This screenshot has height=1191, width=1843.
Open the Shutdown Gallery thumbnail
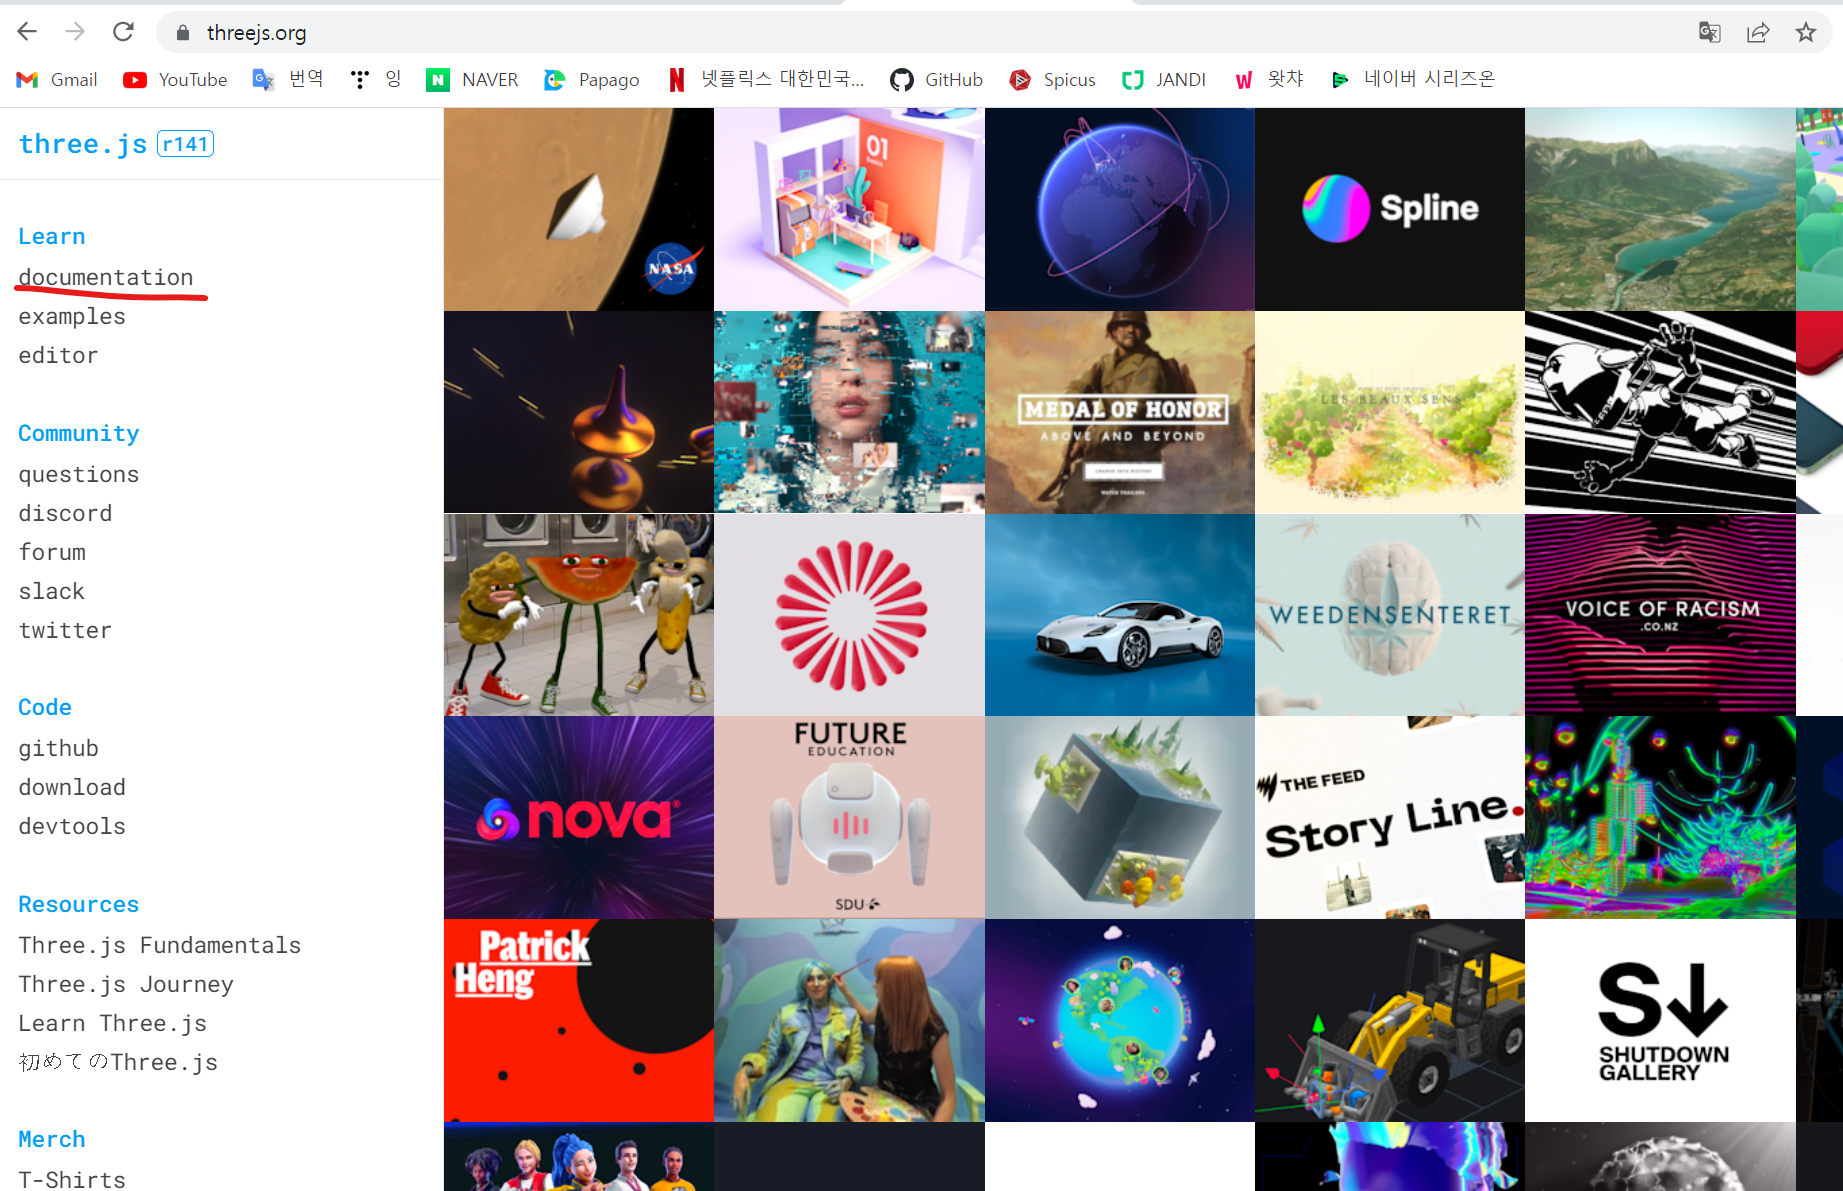click(1660, 1020)
